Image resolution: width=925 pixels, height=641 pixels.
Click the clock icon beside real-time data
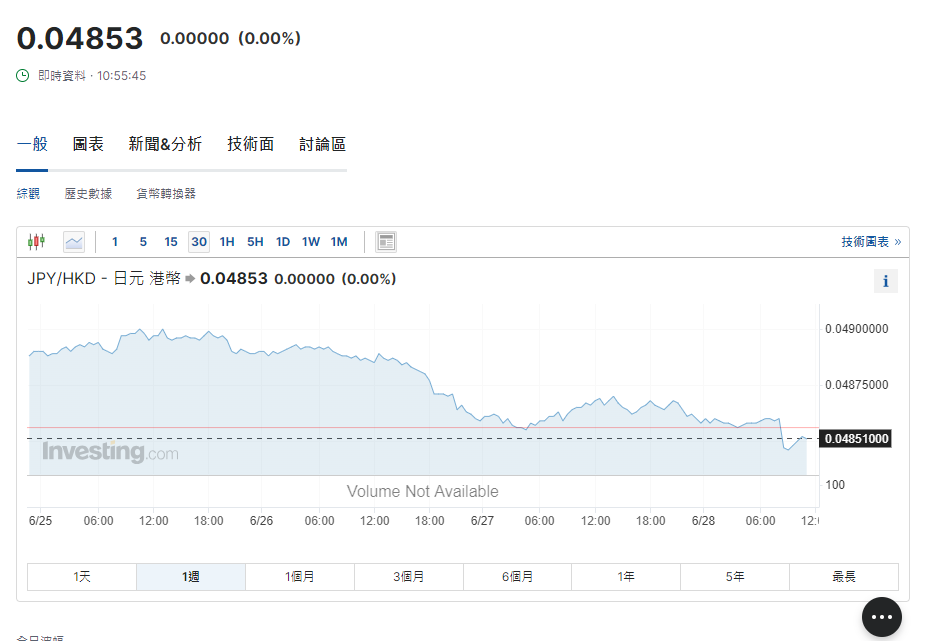coord(23,75)
